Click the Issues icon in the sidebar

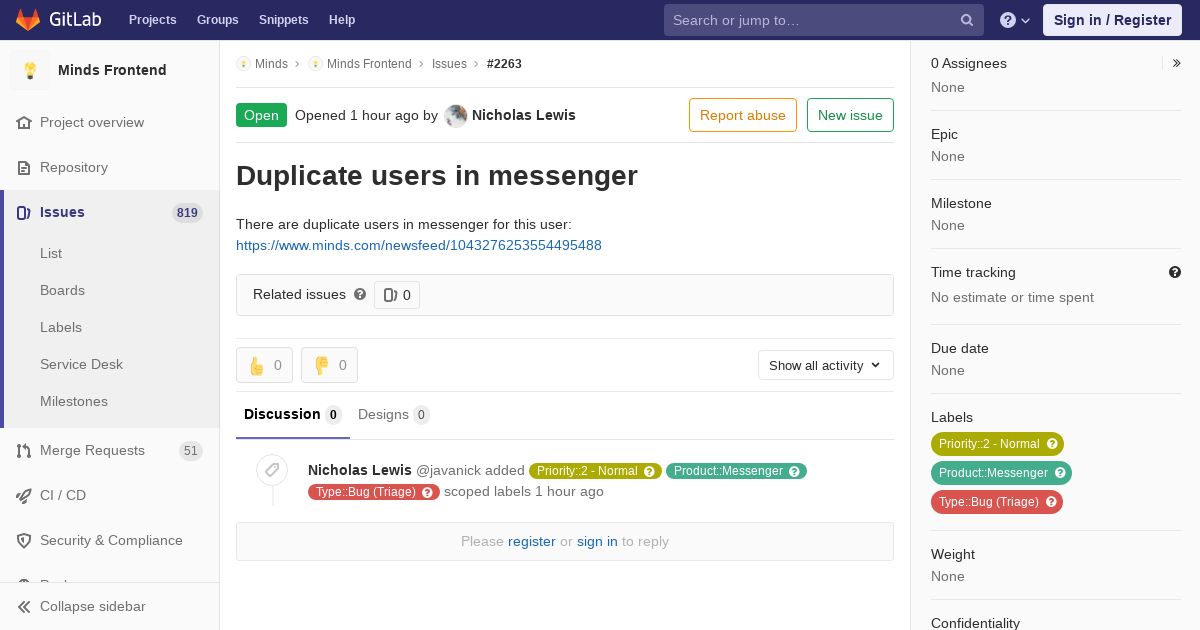[24, 212]
